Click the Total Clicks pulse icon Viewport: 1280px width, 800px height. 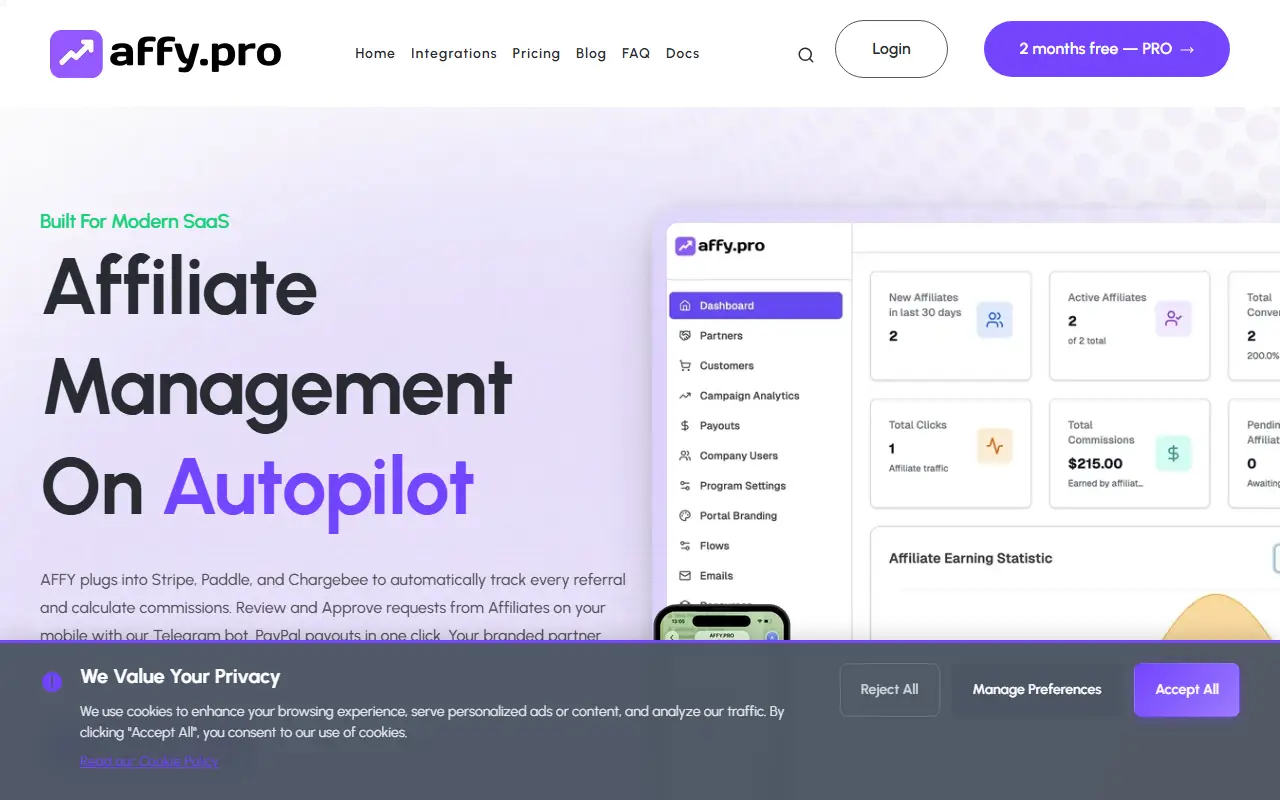[x=994, y=446]
